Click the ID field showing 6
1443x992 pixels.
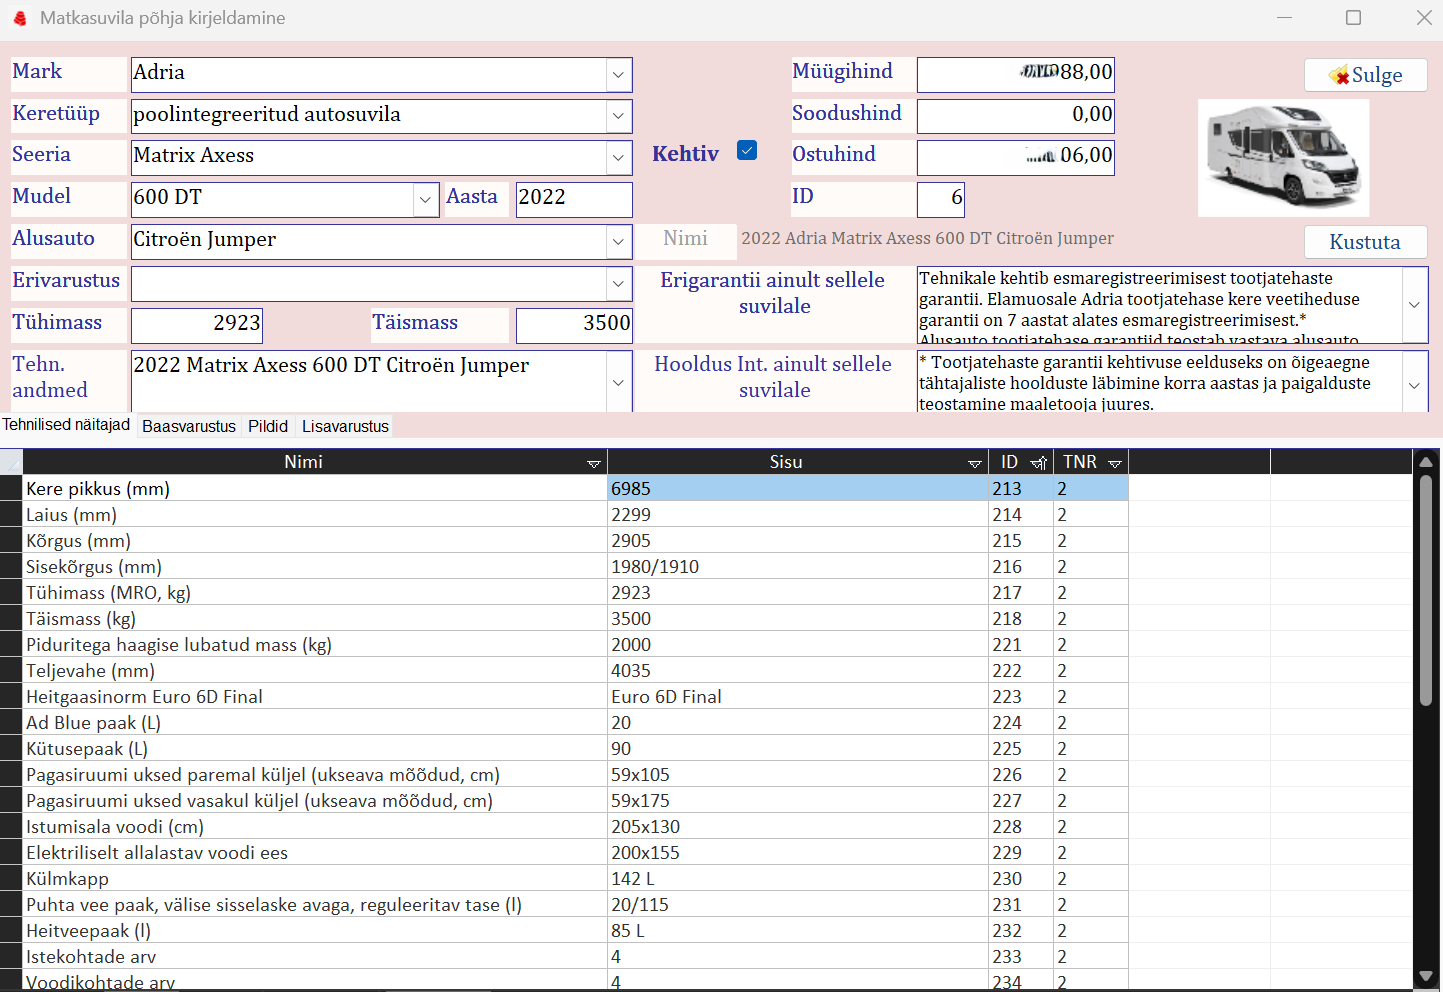coord(940,199)
